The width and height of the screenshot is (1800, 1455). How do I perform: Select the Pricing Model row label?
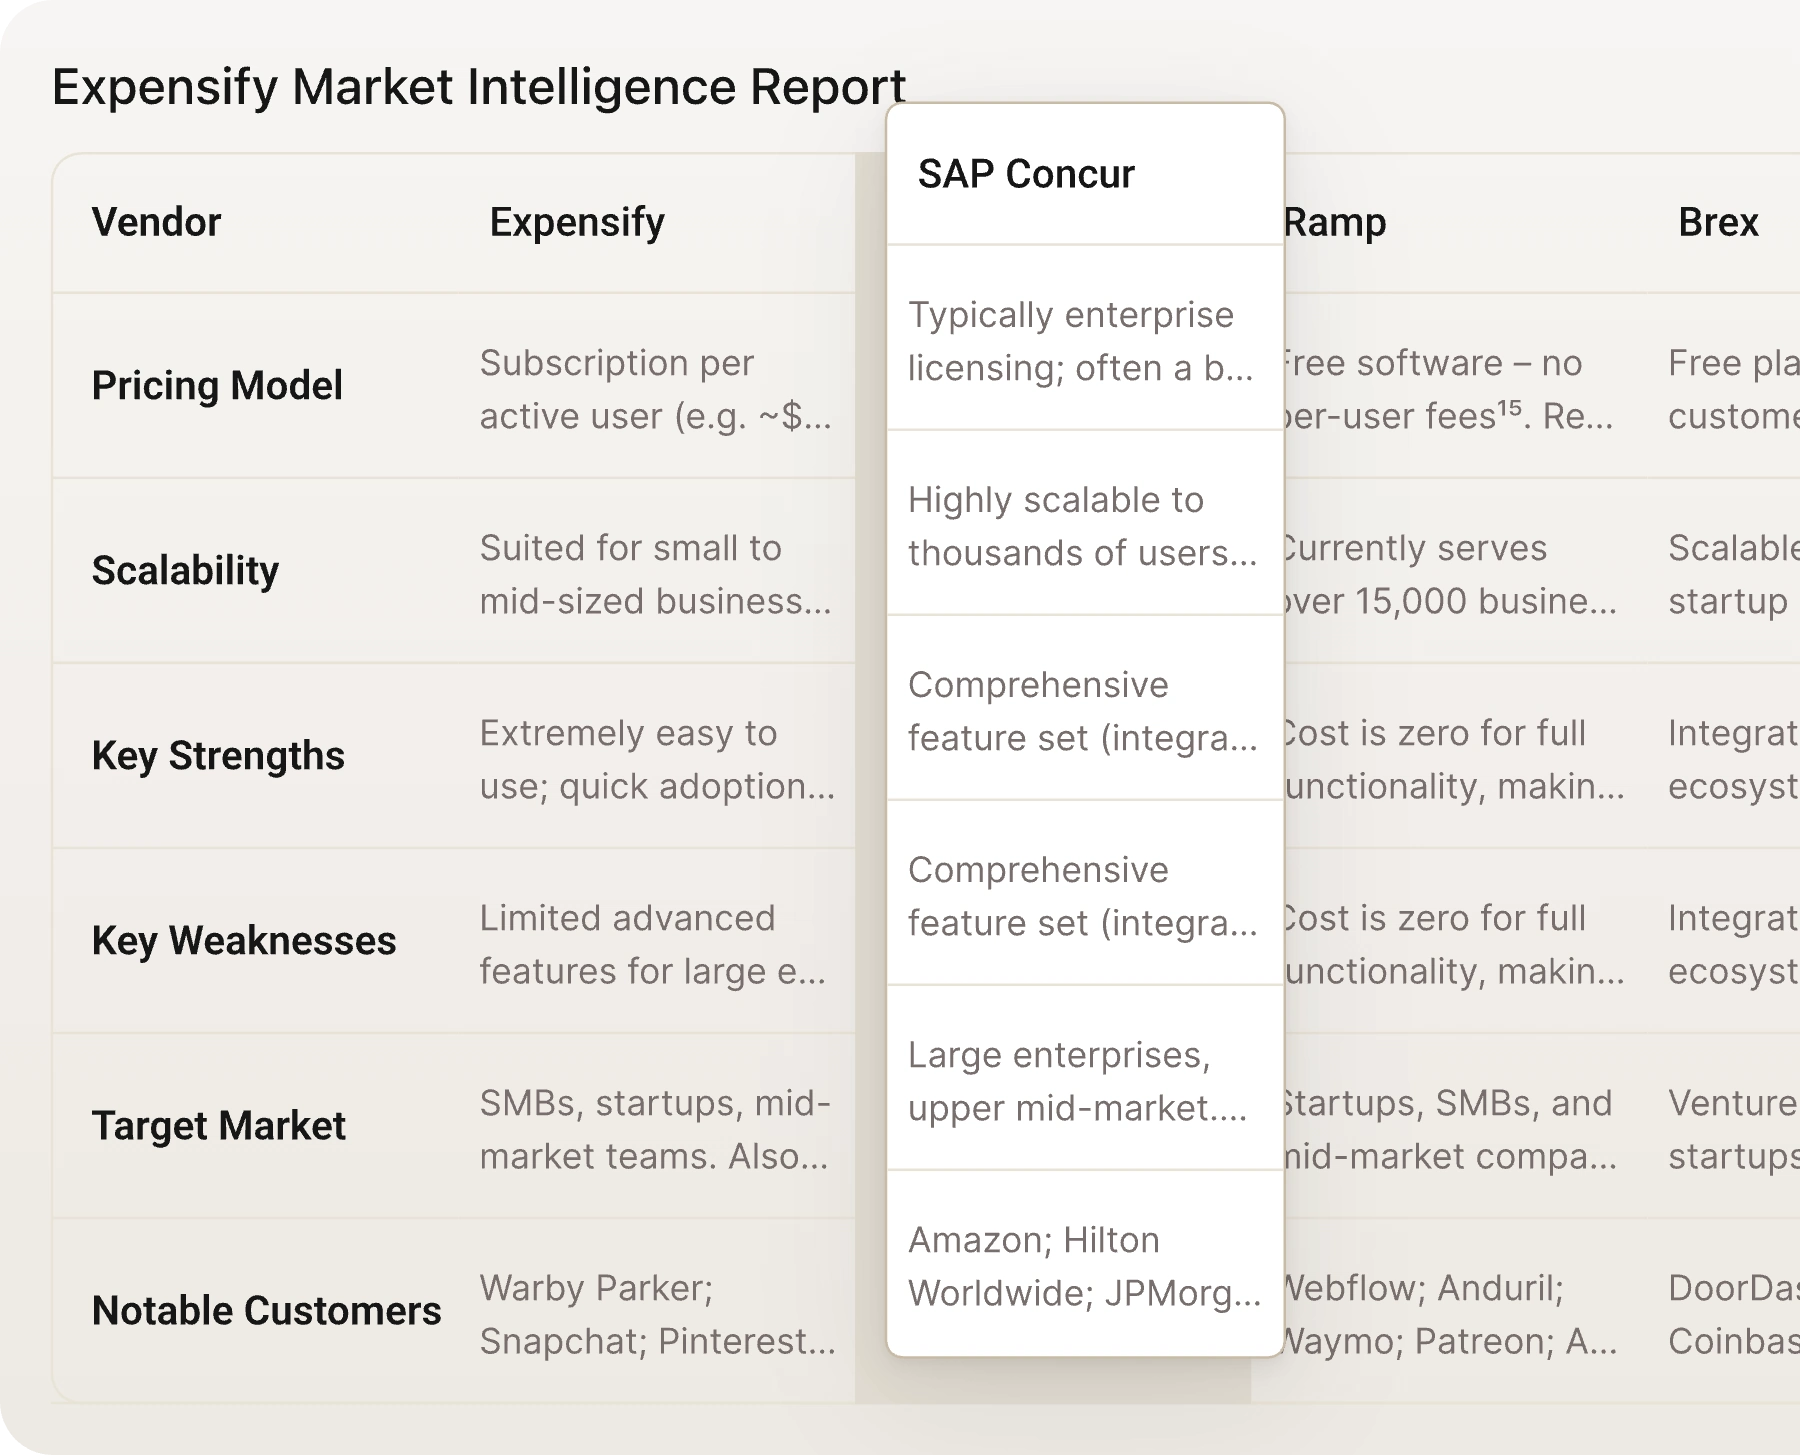[x=218, y=384]
